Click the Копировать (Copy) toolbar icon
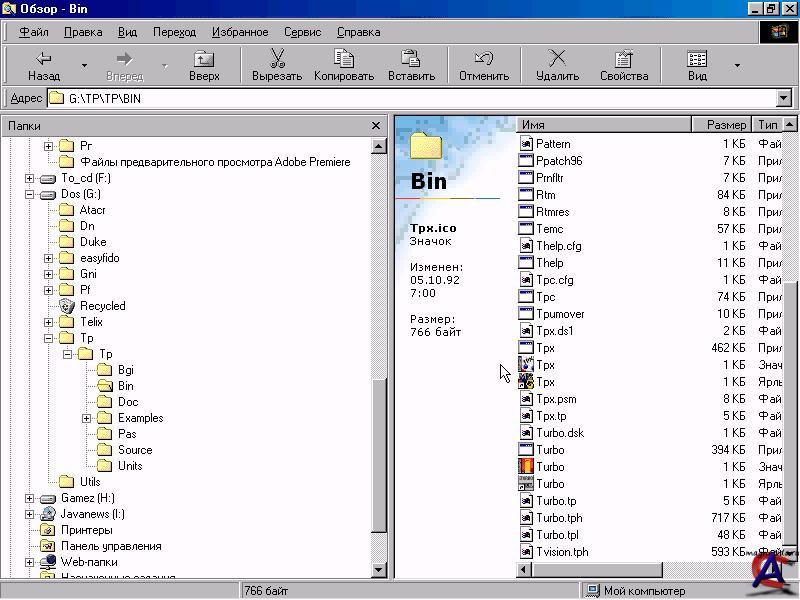Screen dimensions: 800x600 [343, 59]
